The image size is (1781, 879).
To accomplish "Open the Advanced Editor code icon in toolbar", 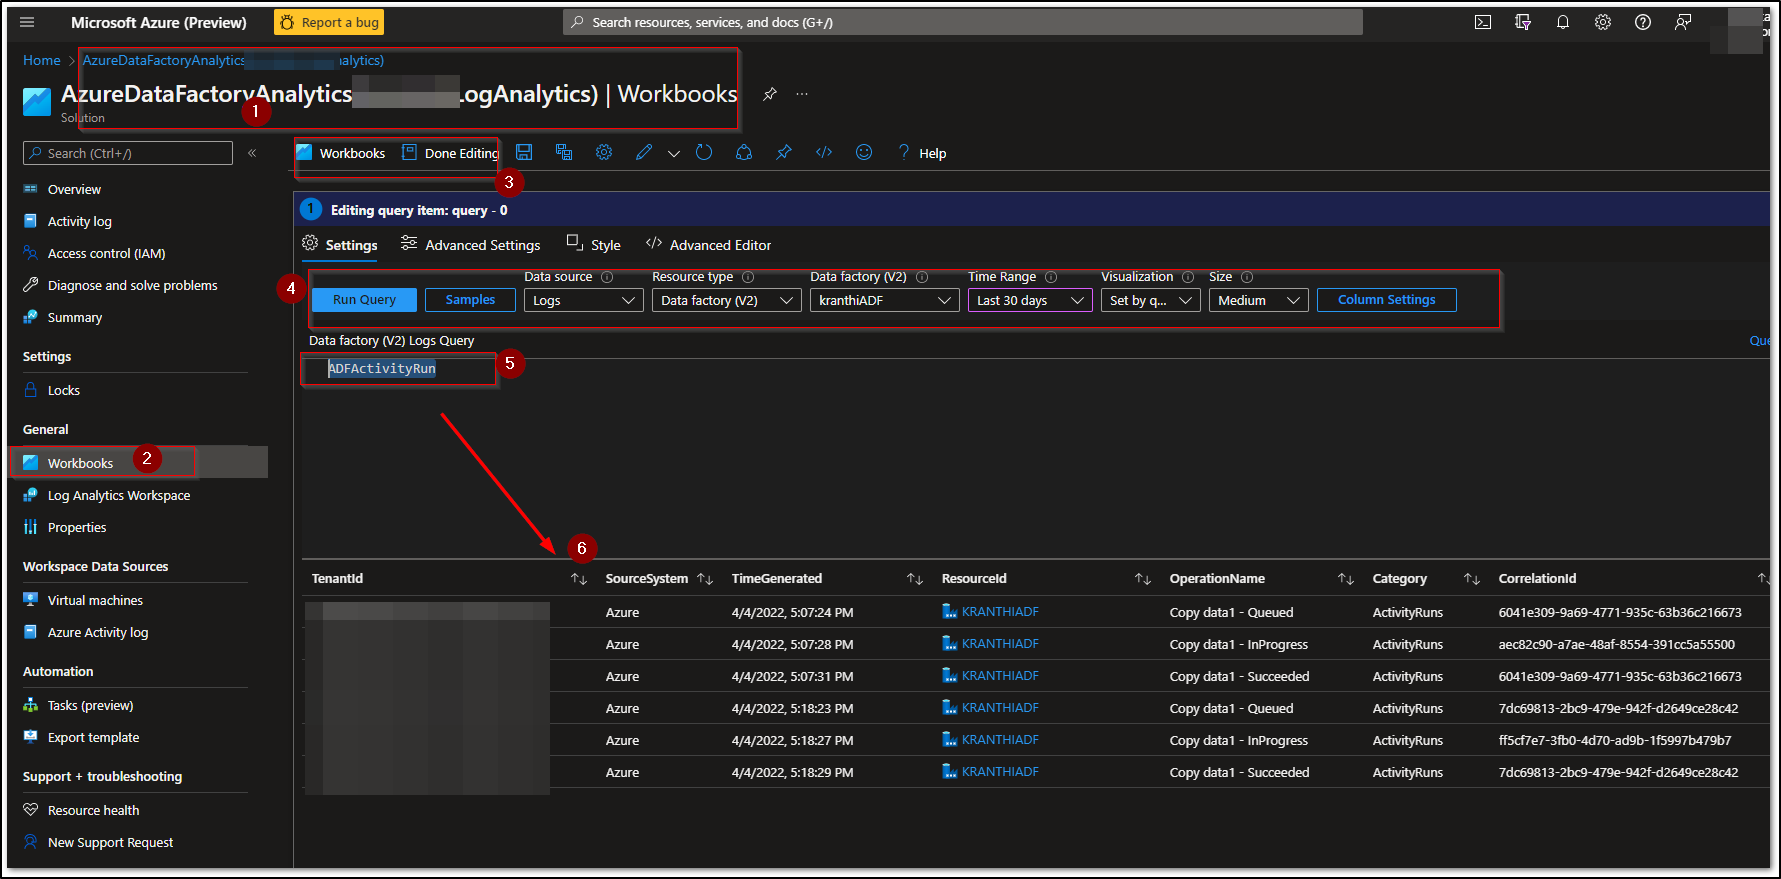I will point(824,152).
